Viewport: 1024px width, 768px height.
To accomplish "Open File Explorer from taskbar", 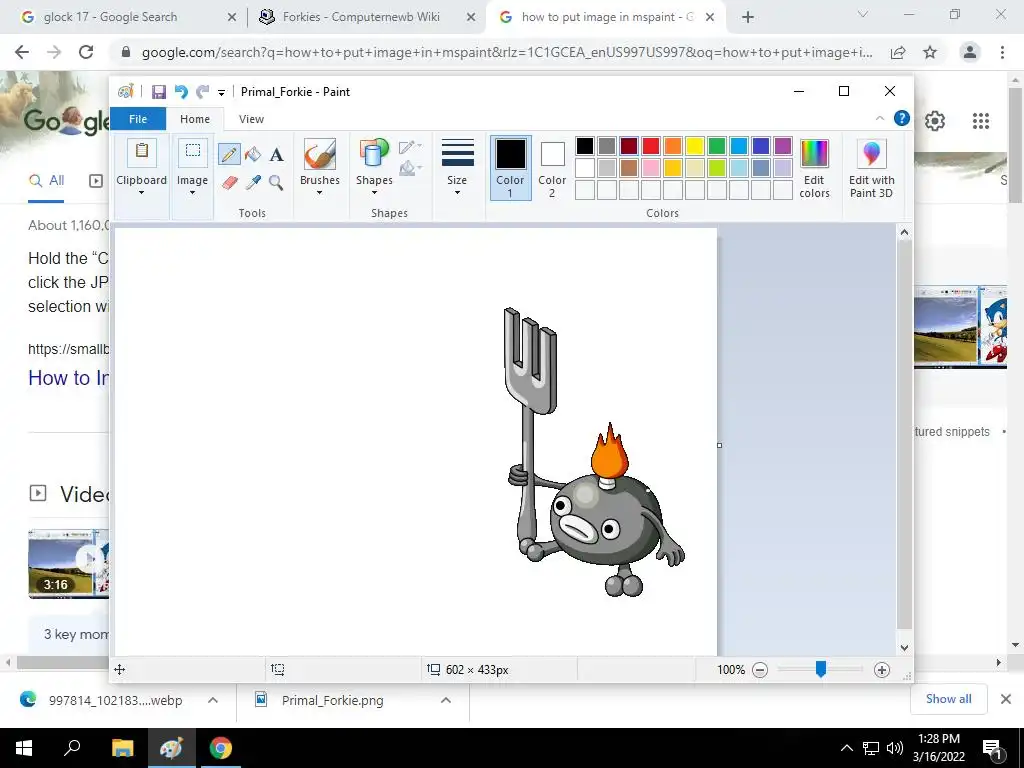I will pyautogui.click(x=122, y=748).
